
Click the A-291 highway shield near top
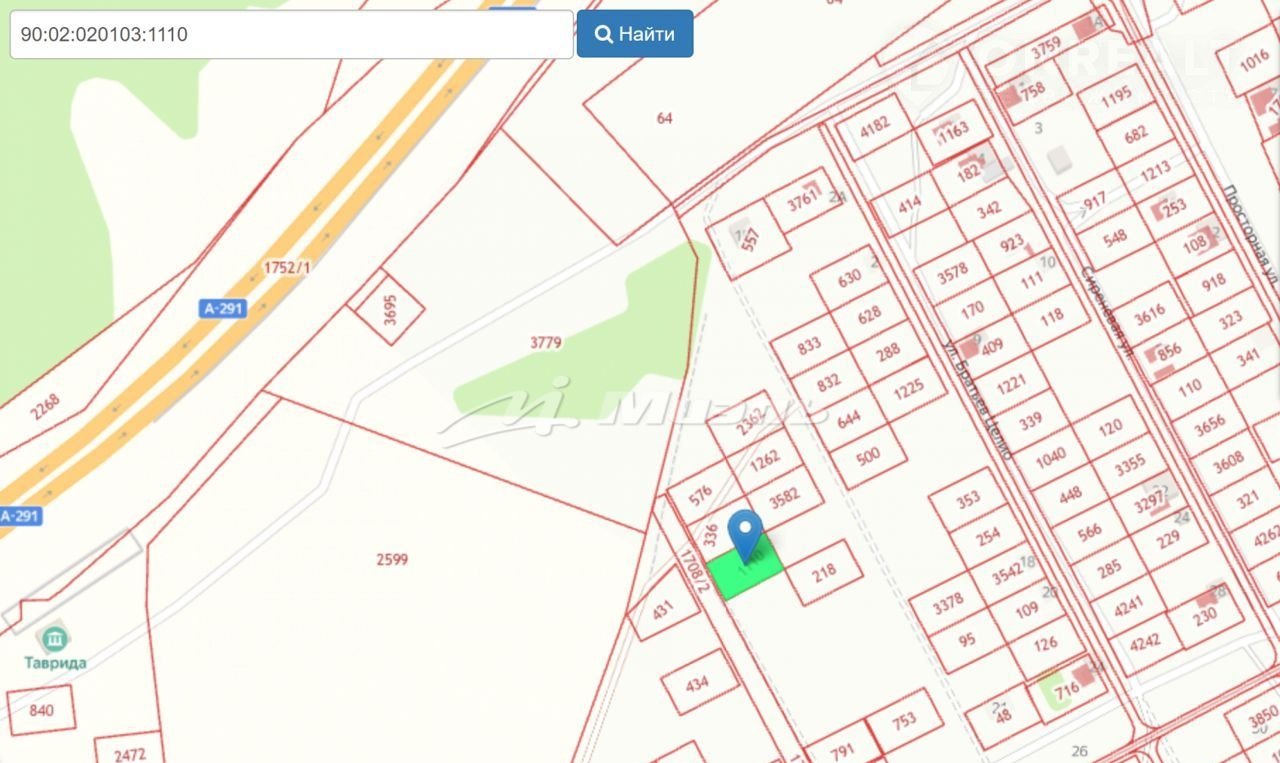(223, 308)
